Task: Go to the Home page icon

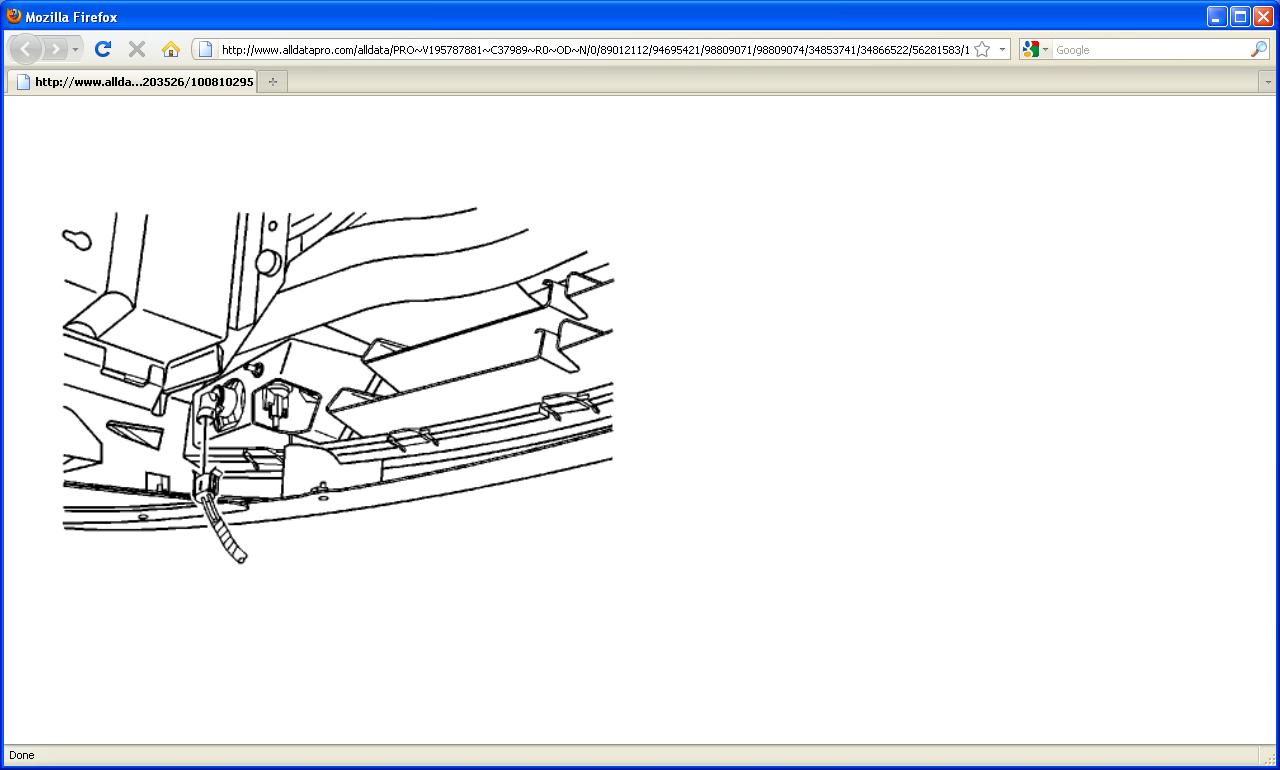Action: point(171,49)
